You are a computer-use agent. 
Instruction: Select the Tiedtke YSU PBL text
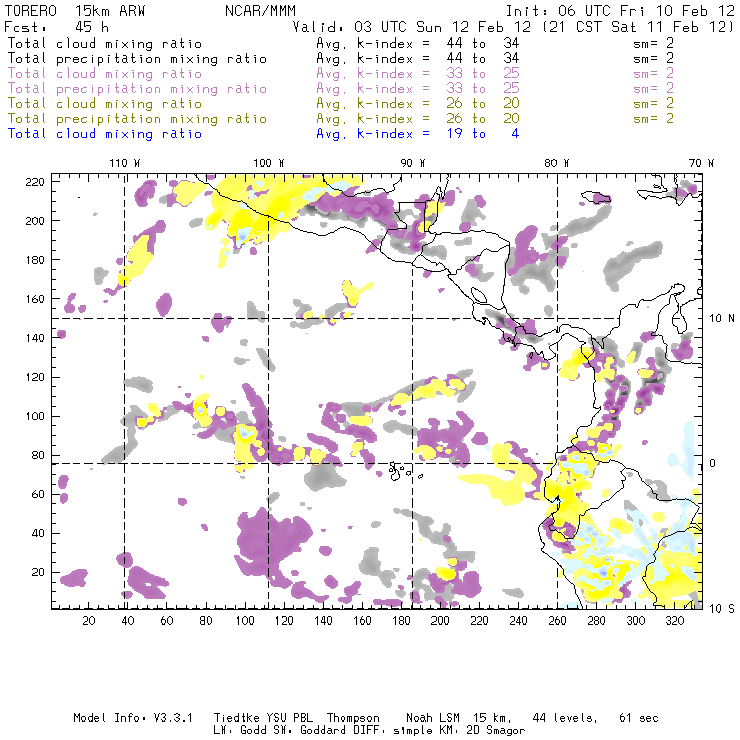pyautogui.click(x=263, y=718)
